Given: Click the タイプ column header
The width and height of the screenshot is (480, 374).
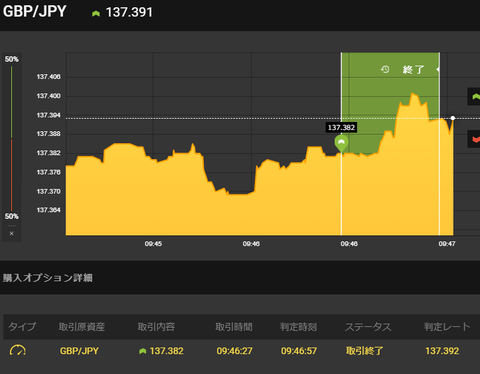Looking at the screenshot, I should coord(22,327).
